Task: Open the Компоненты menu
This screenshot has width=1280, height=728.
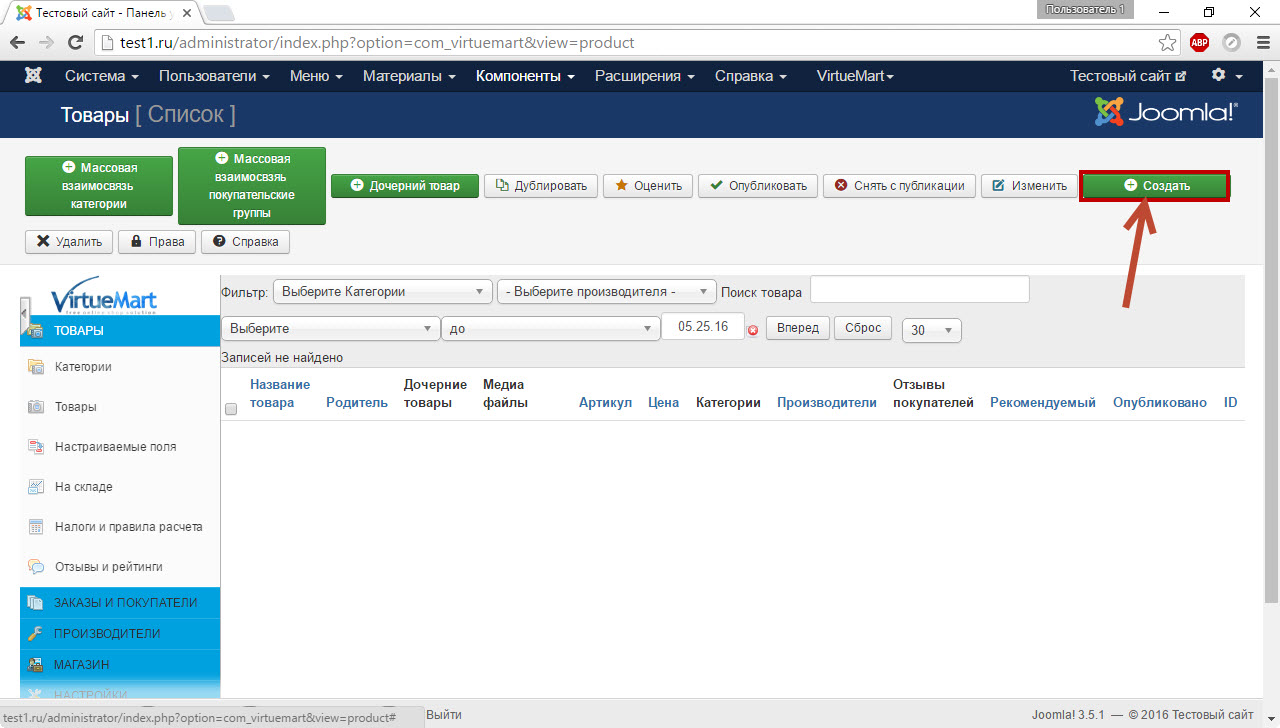Action: tap(525, 76)
